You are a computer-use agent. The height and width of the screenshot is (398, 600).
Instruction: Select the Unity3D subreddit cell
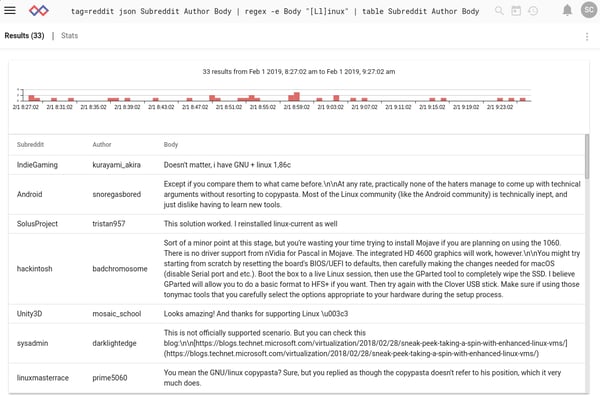coord(29,314)
